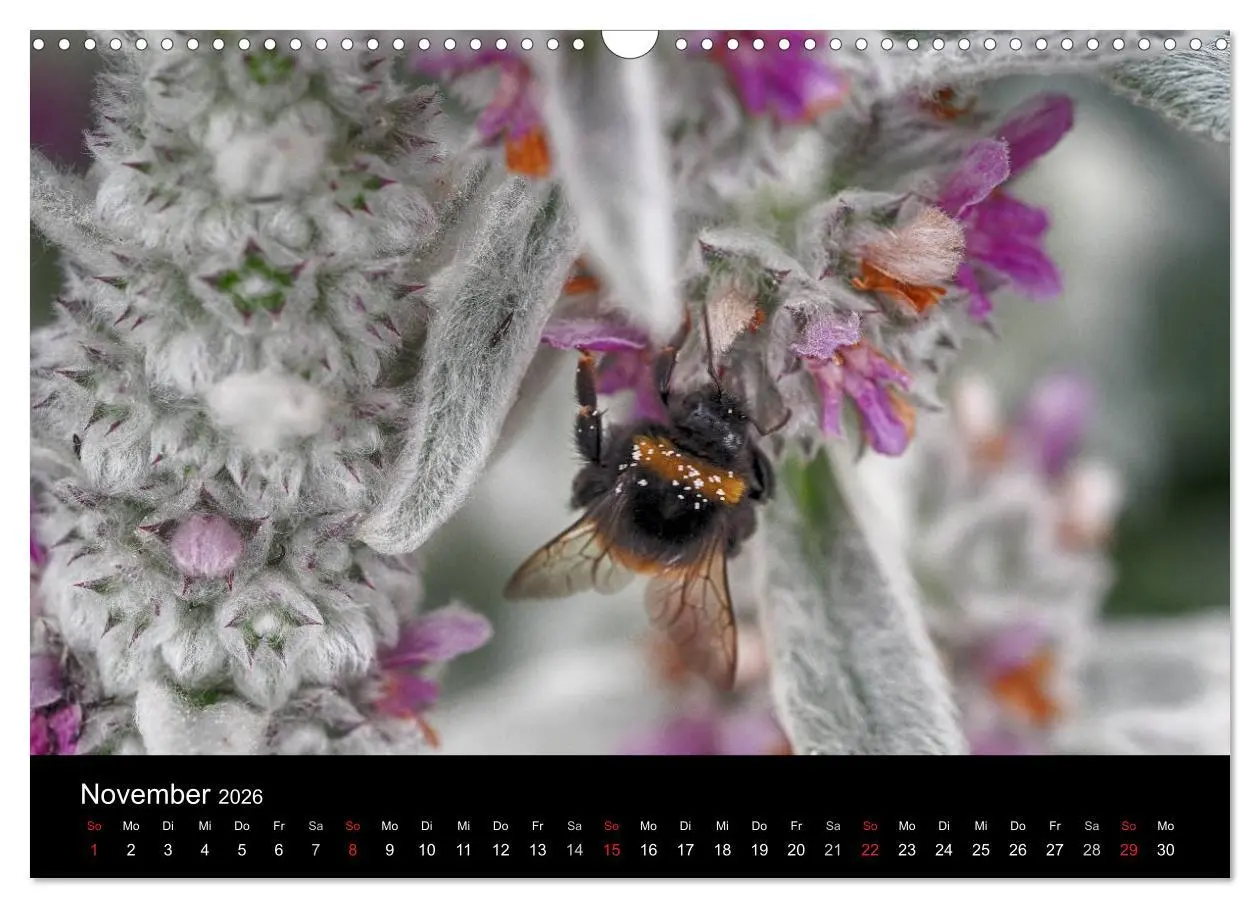Click the Mo weekday label after date 1
Viewport: 1260px width, 908px height.
(130, 826)
